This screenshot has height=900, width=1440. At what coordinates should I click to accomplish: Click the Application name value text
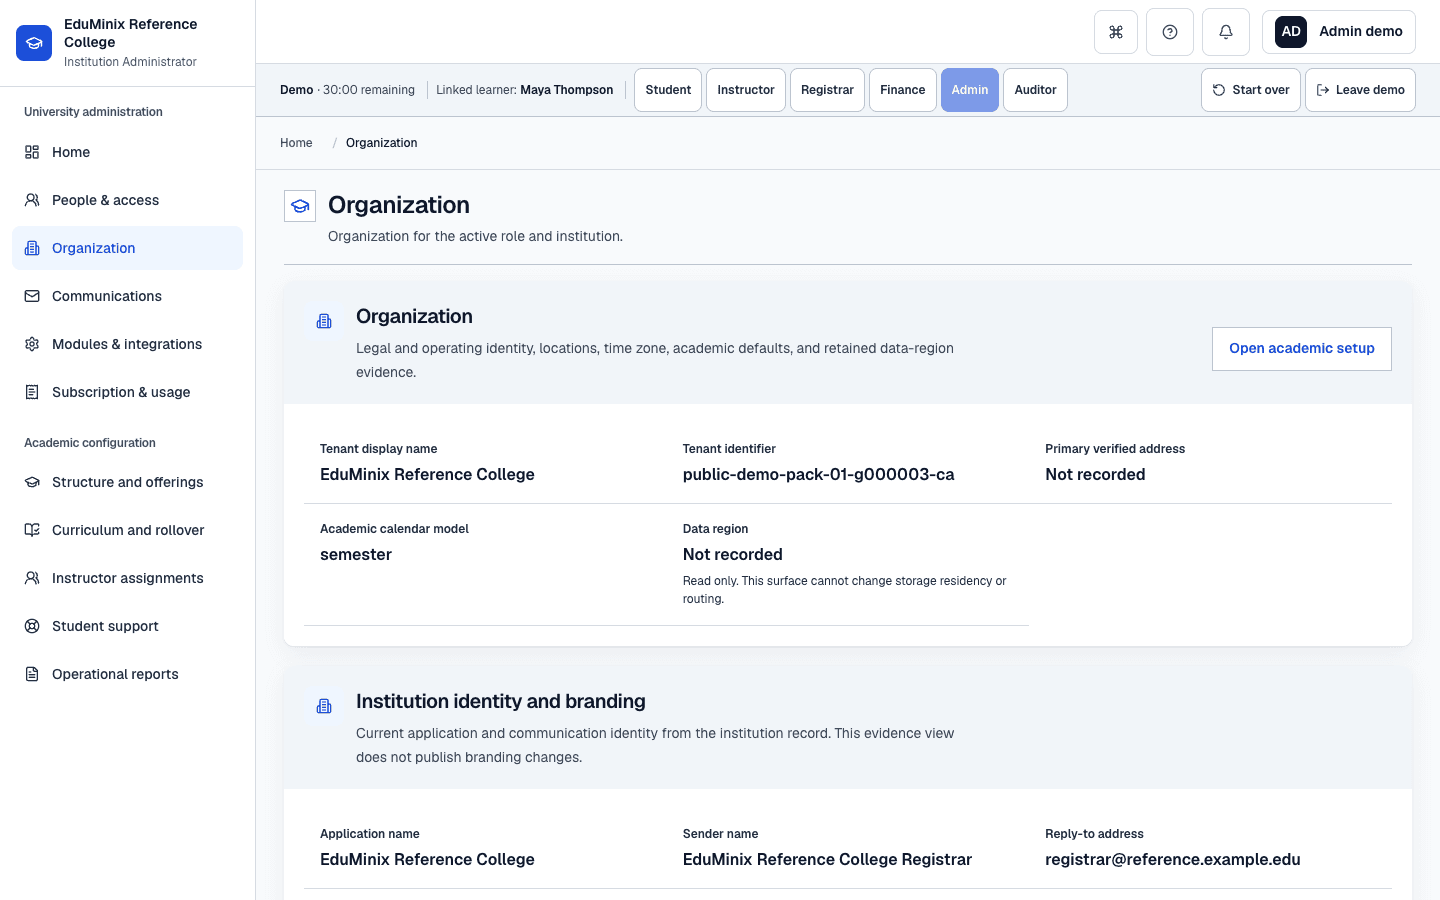(x=427, y=860)
